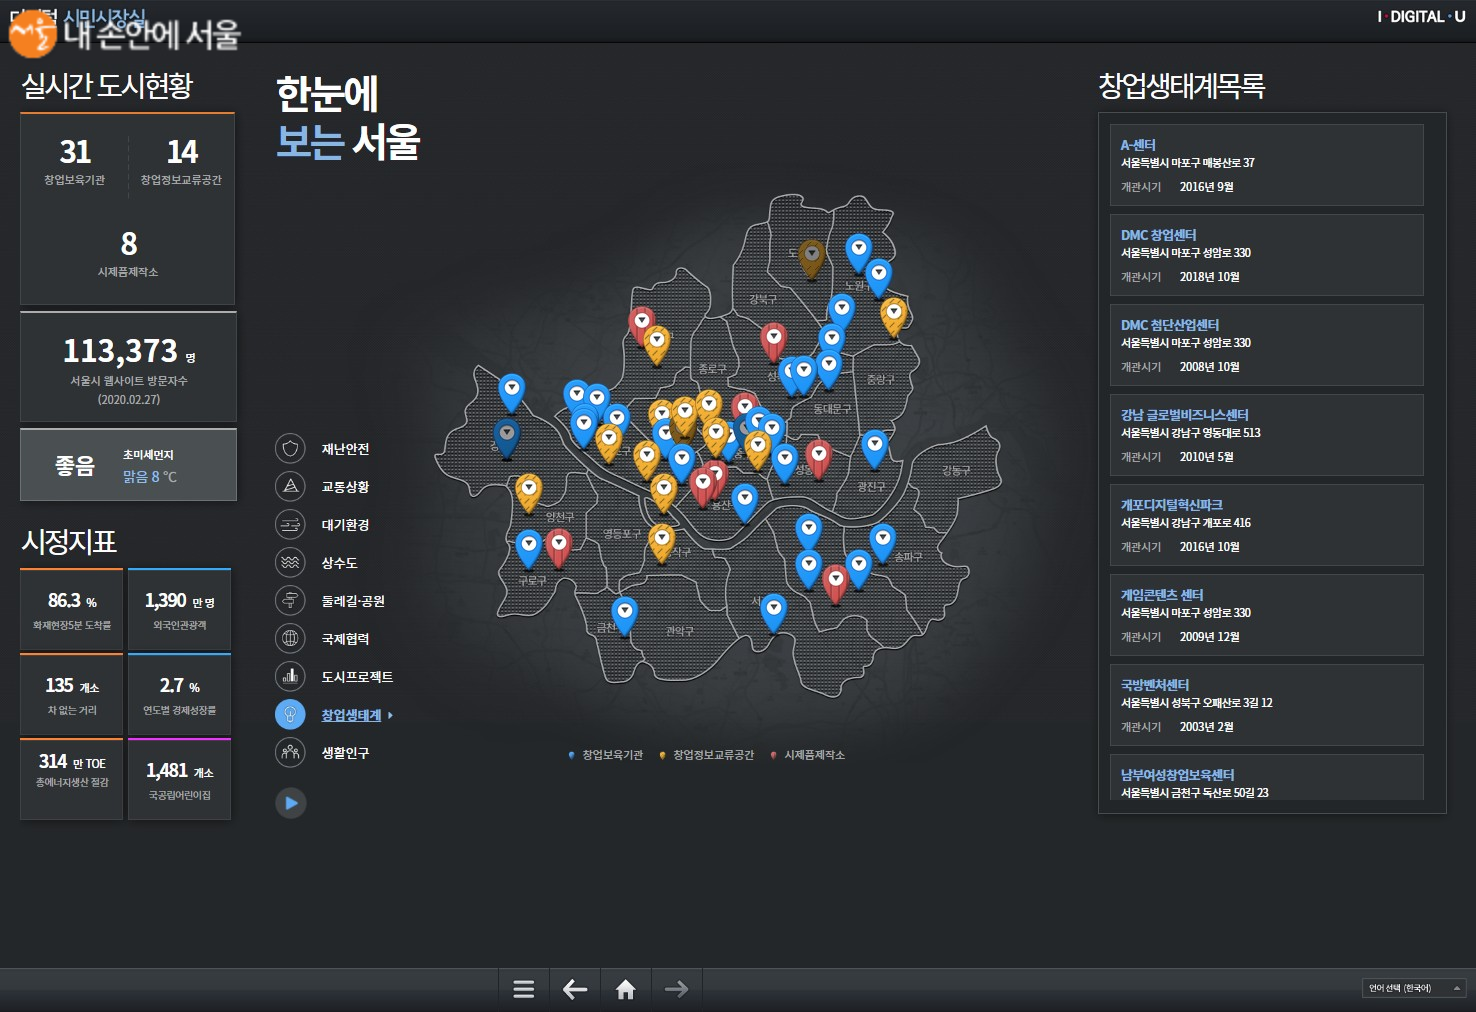
Task: Select the 생활인구 people icon
Action: 290,753
